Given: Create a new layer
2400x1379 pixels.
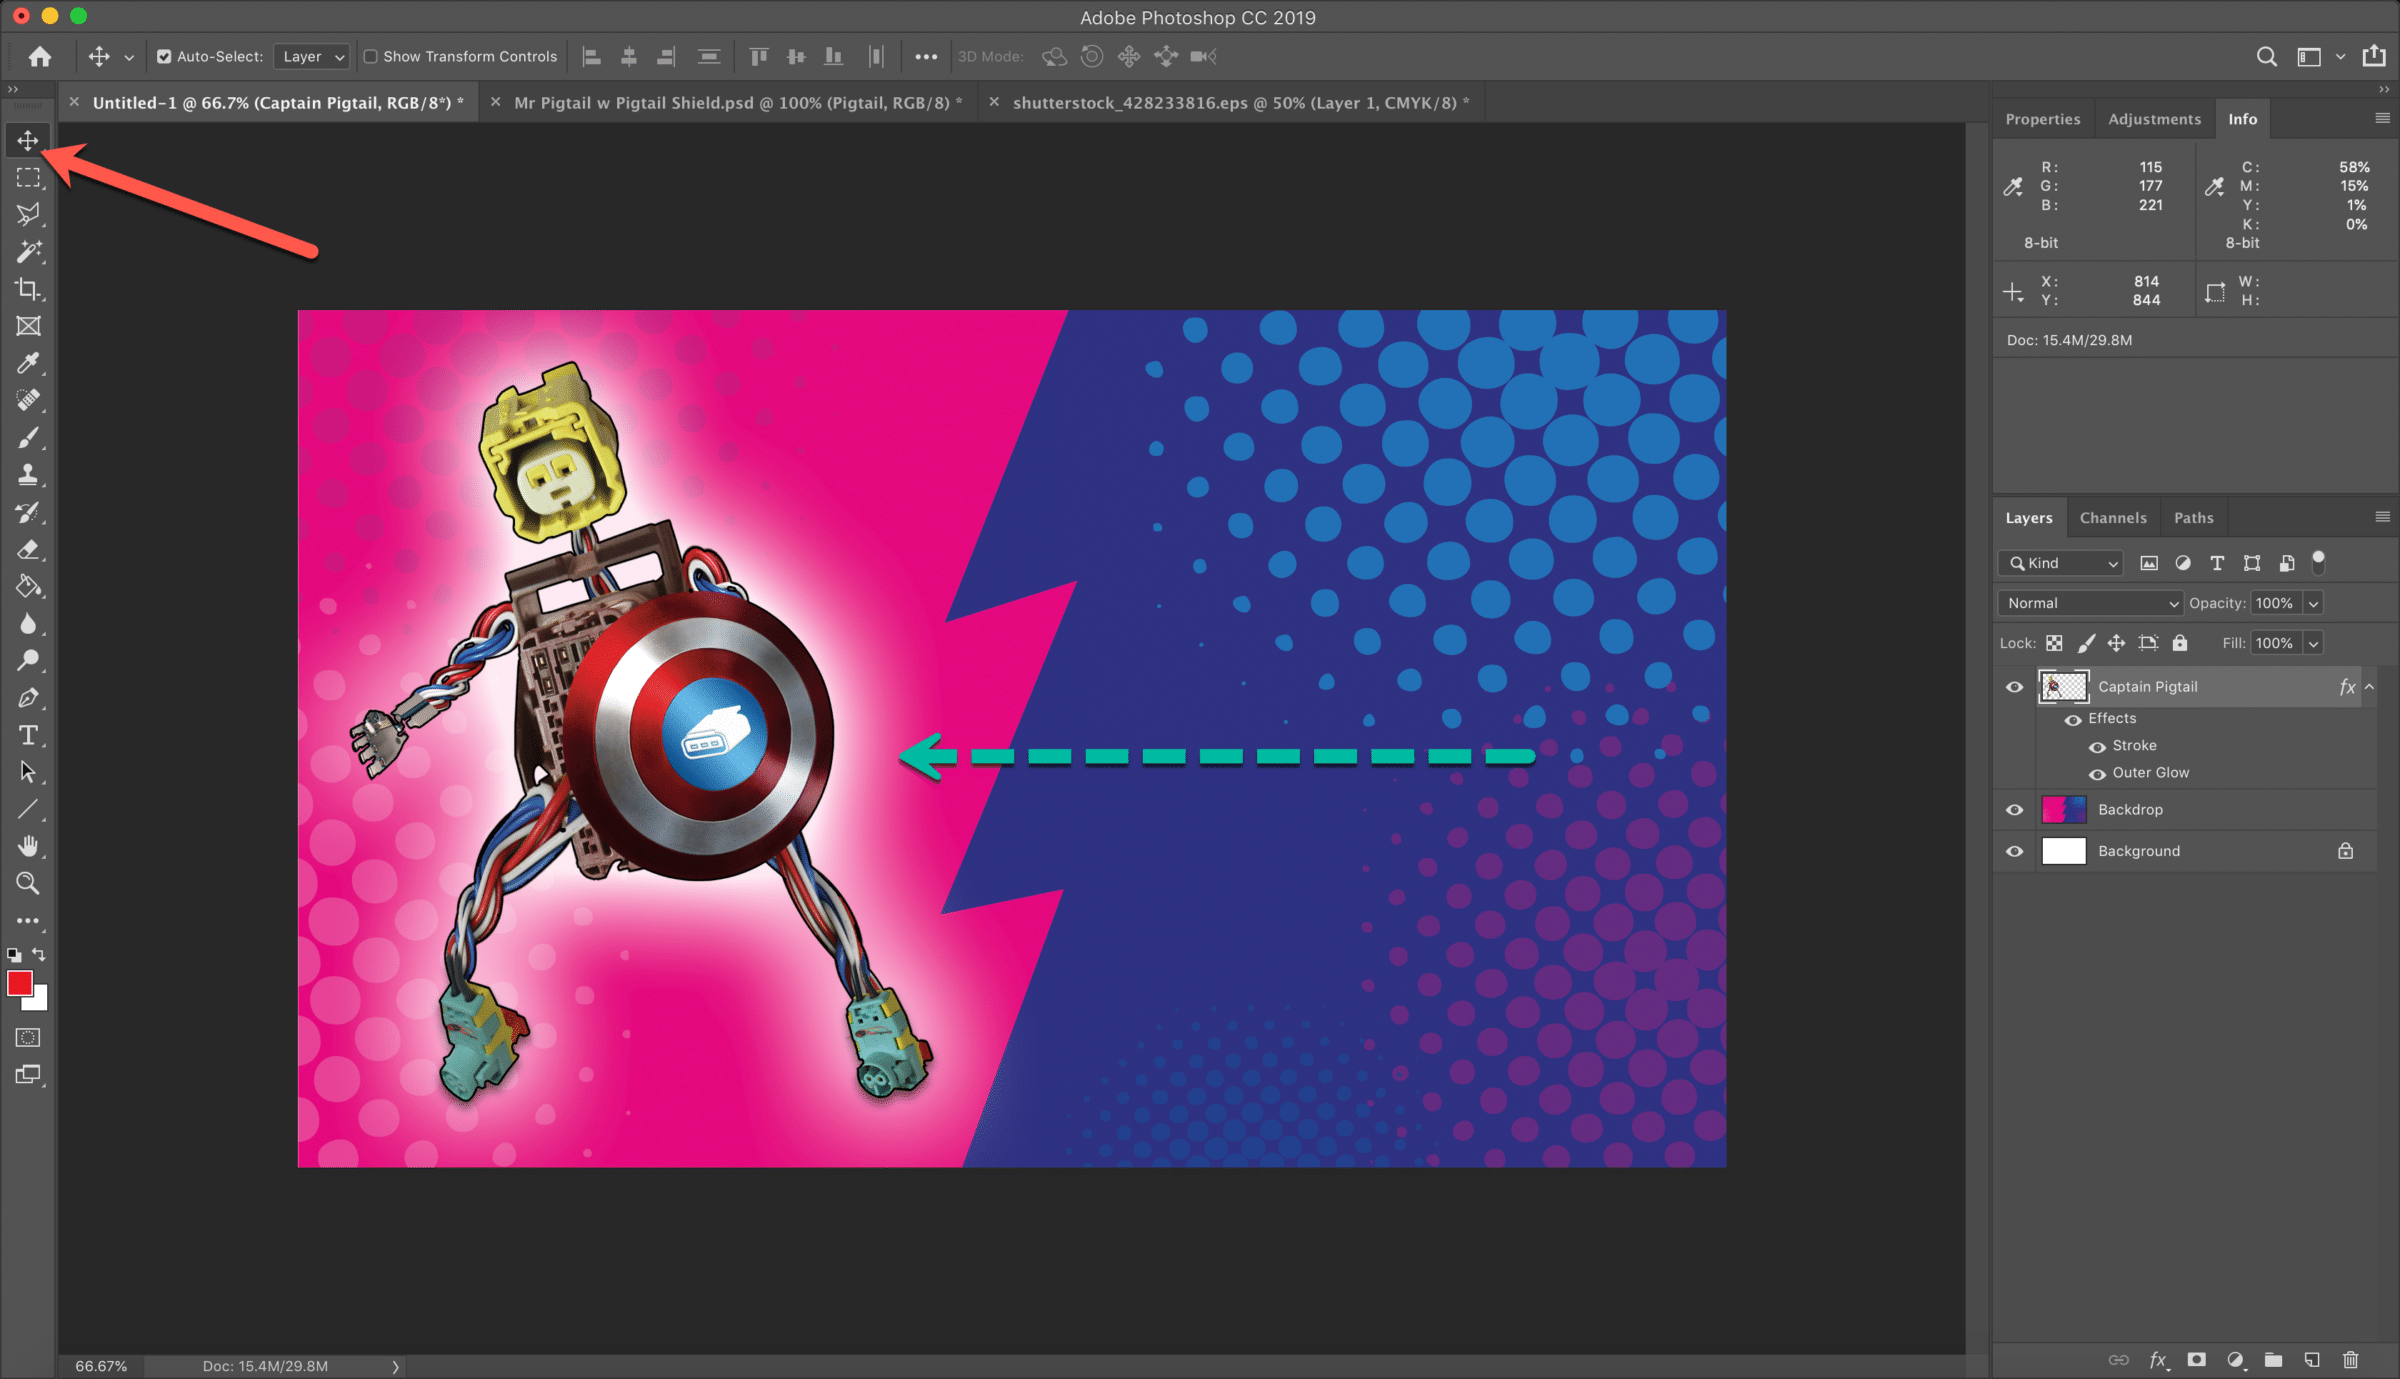Looking at the screenshot, I should (2312, 1359).
